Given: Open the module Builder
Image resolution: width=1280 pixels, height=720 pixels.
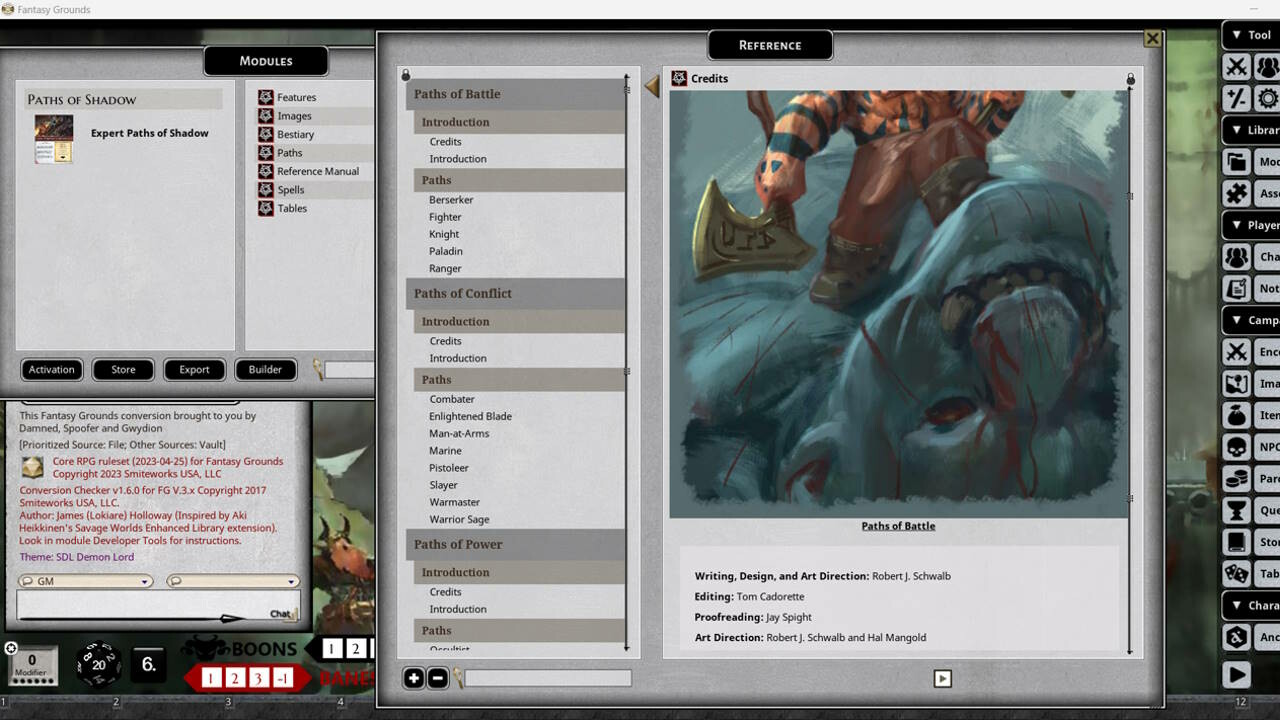Looking at the screenshot, I should [x=265, y=369].
